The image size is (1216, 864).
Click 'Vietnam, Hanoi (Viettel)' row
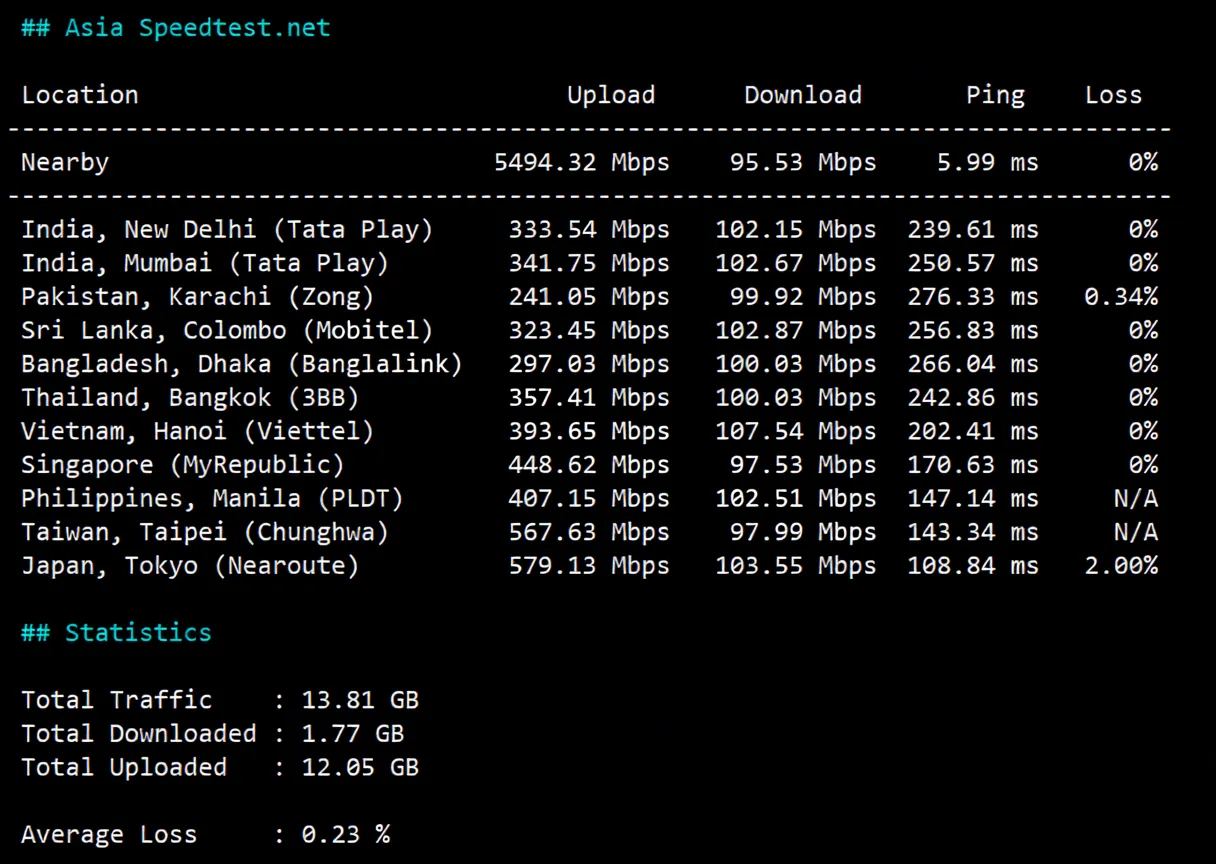[x=590, y=431]
